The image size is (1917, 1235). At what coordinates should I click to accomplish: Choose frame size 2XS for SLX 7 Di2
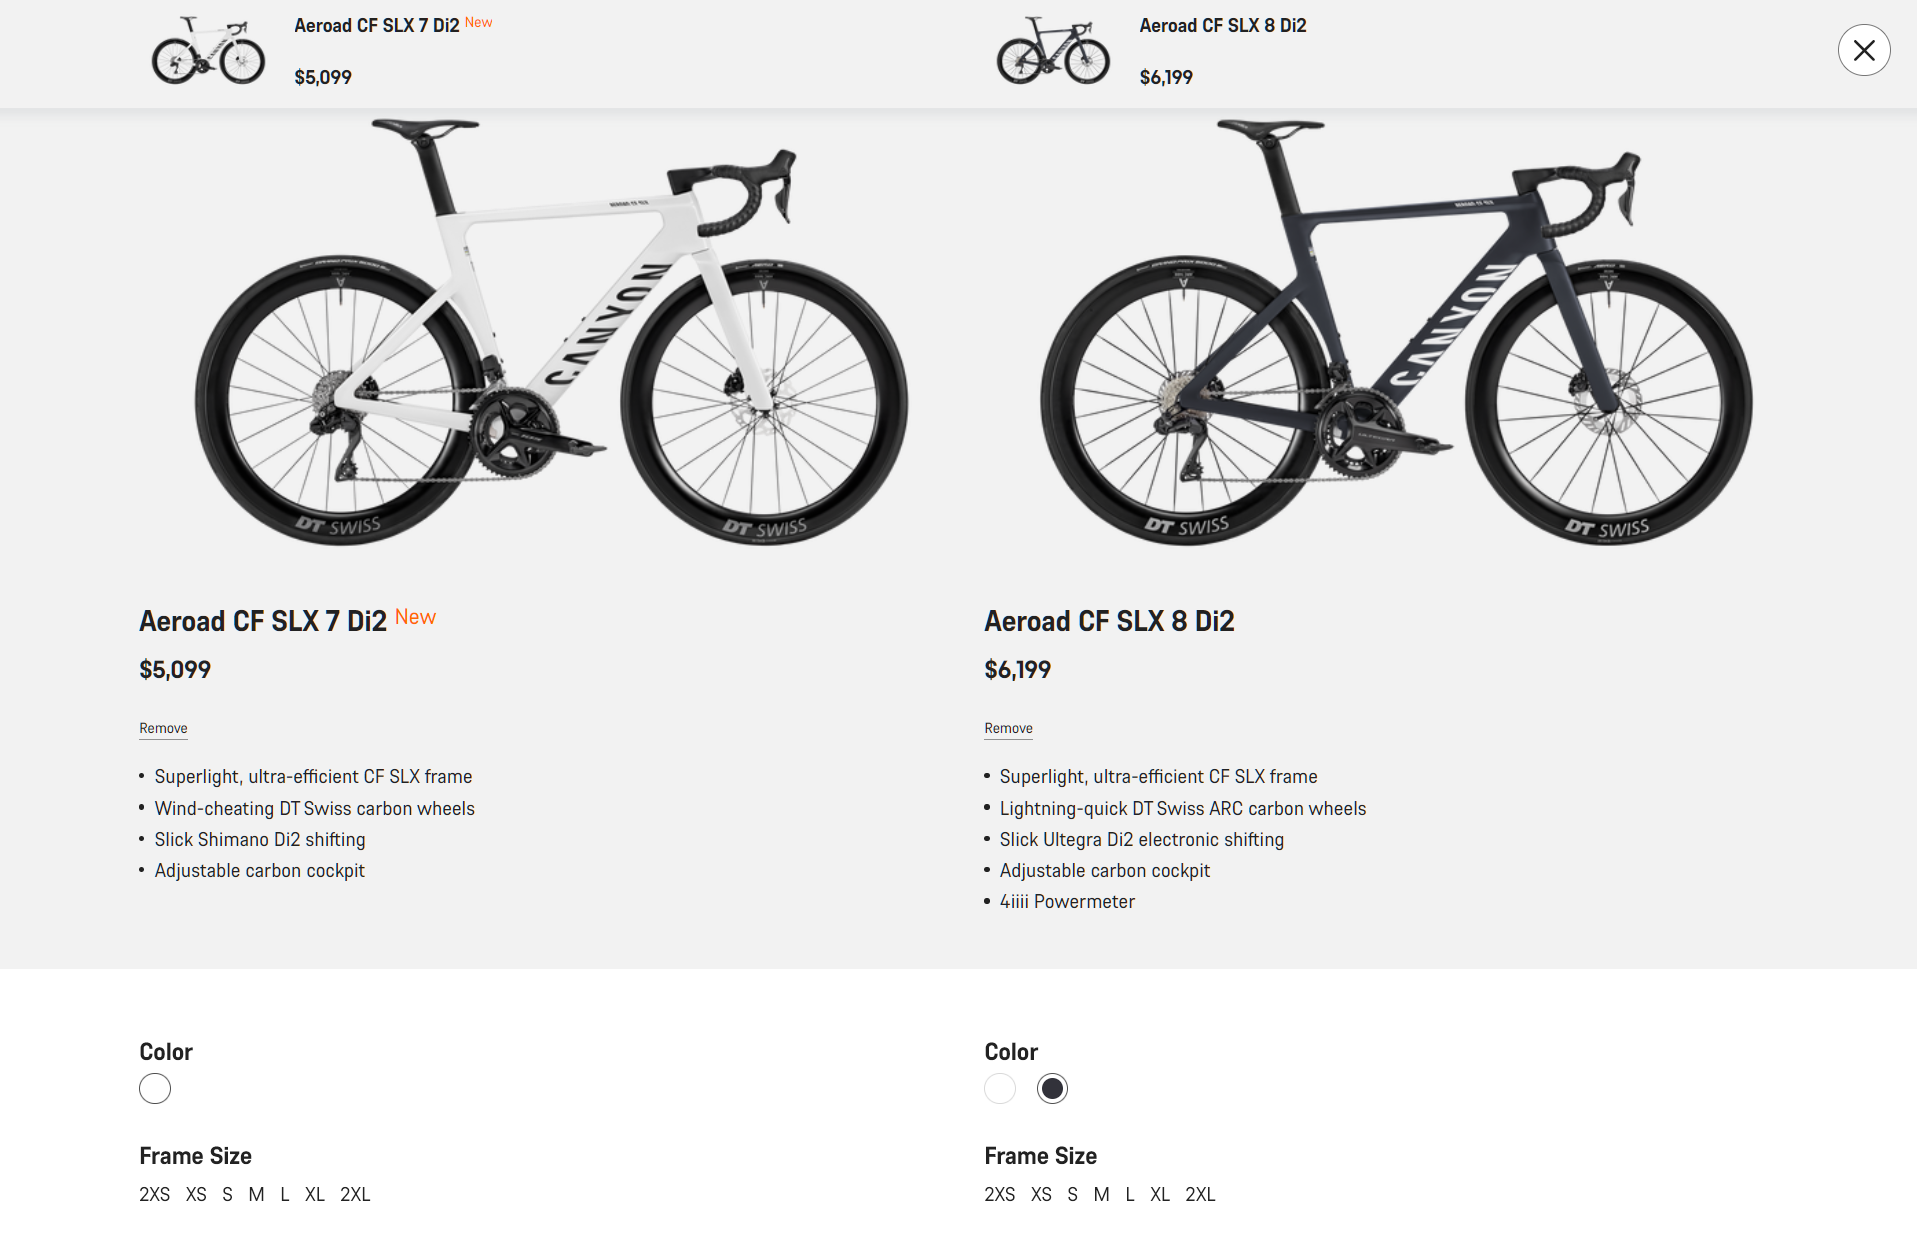click(154, 1194)
